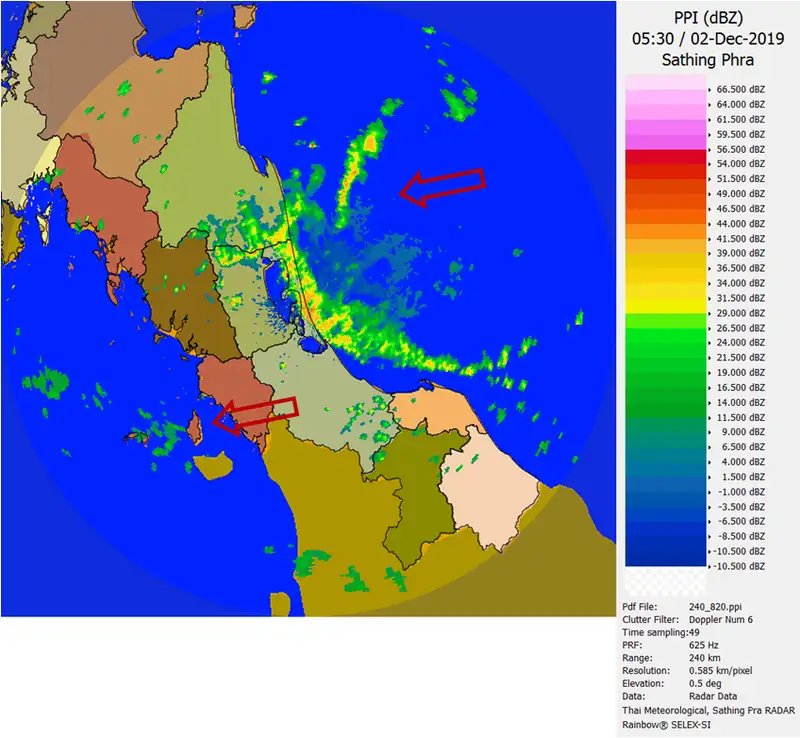Click the '-1.000 dBZ' legend label
The image size is (800, 738).
(741, 491)
